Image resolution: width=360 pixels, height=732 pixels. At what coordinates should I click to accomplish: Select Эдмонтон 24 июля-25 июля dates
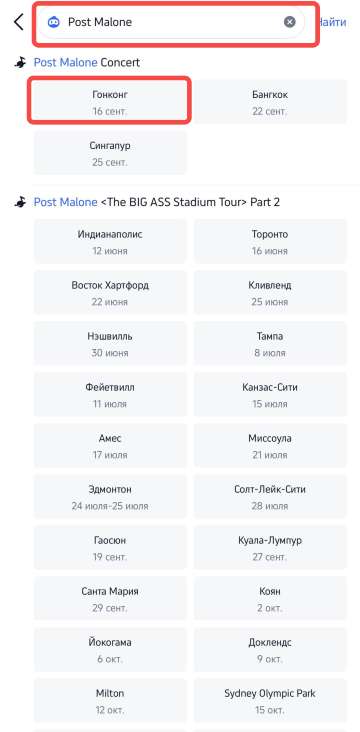click(110, 497)
